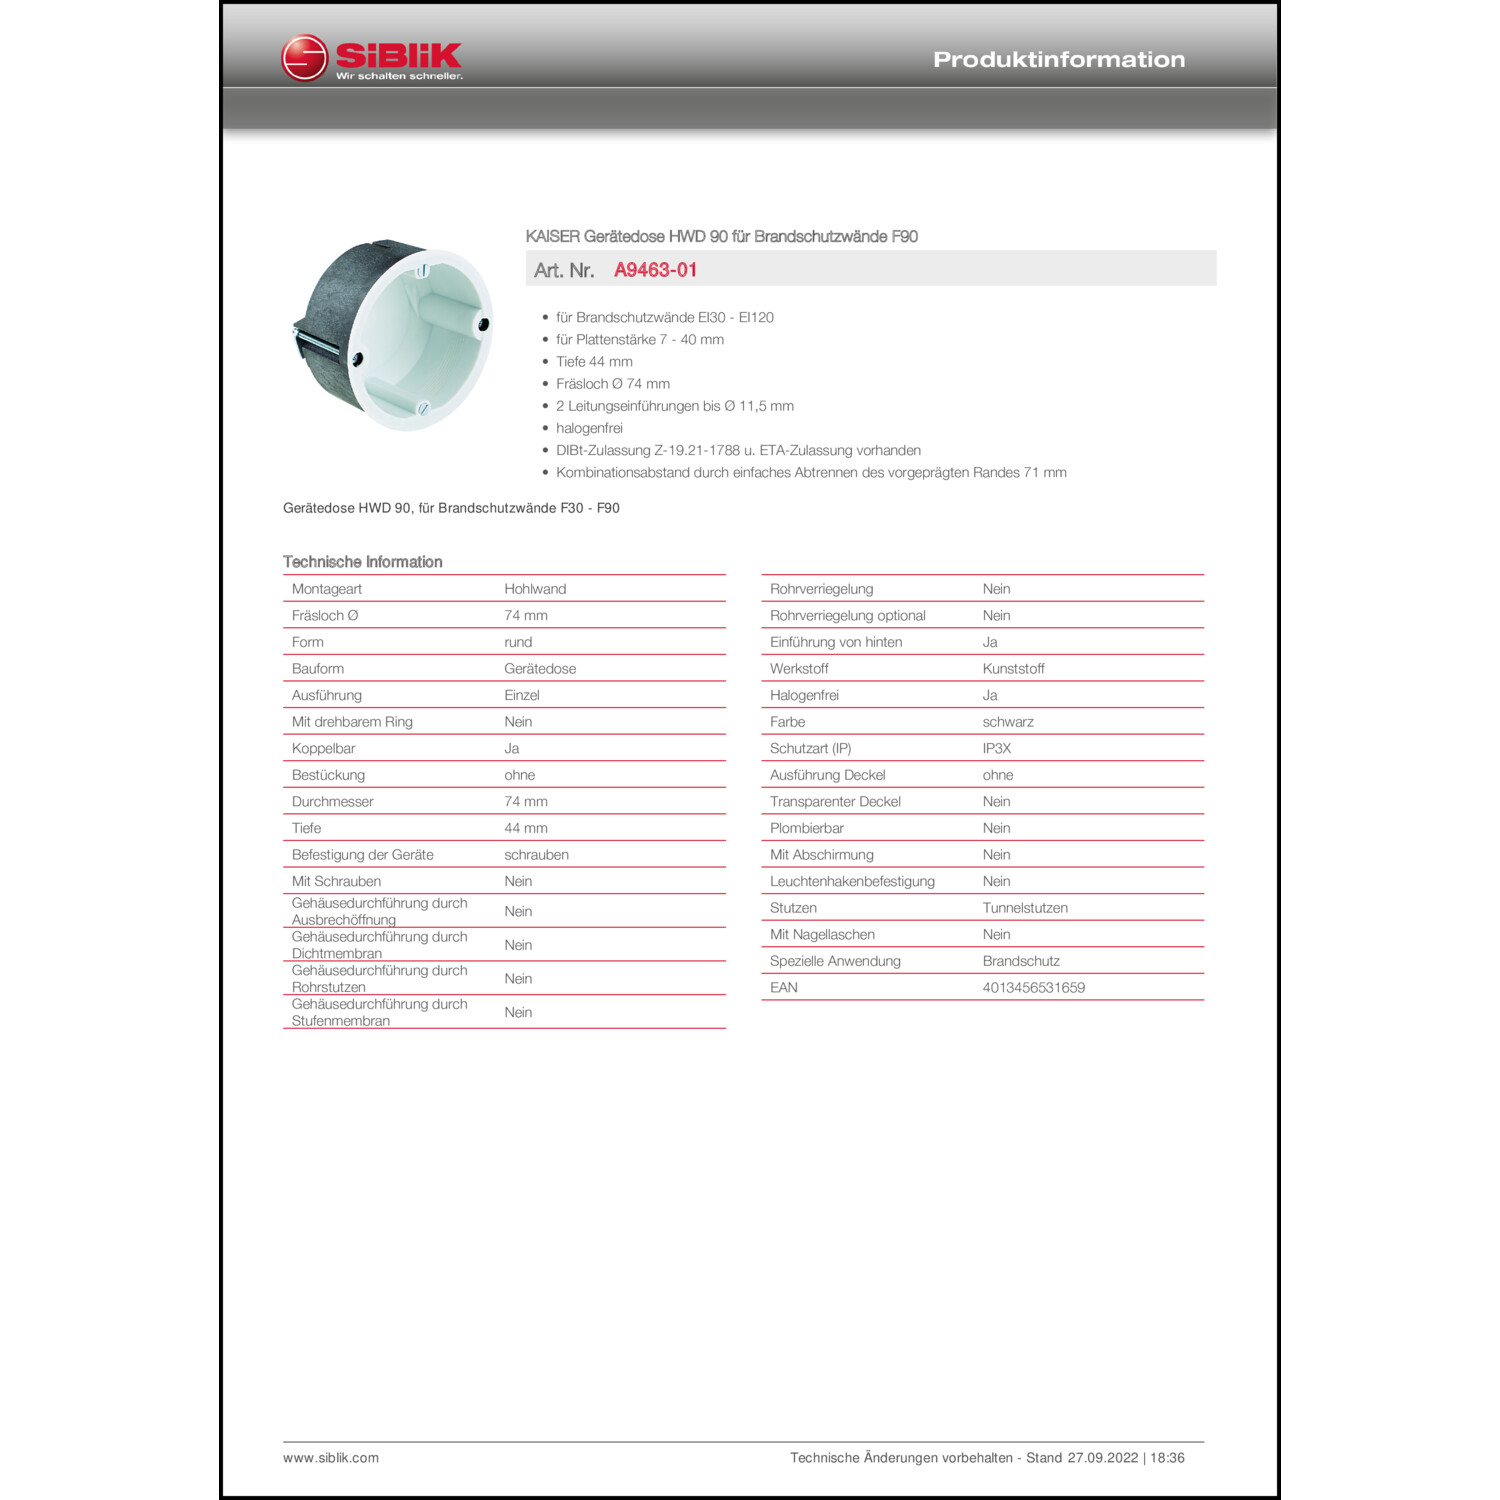The image size is (1500, 1500).
Task: Click the 'Transparenter Deckel' label
Action: pyautogui.click(x=836, y=802)
